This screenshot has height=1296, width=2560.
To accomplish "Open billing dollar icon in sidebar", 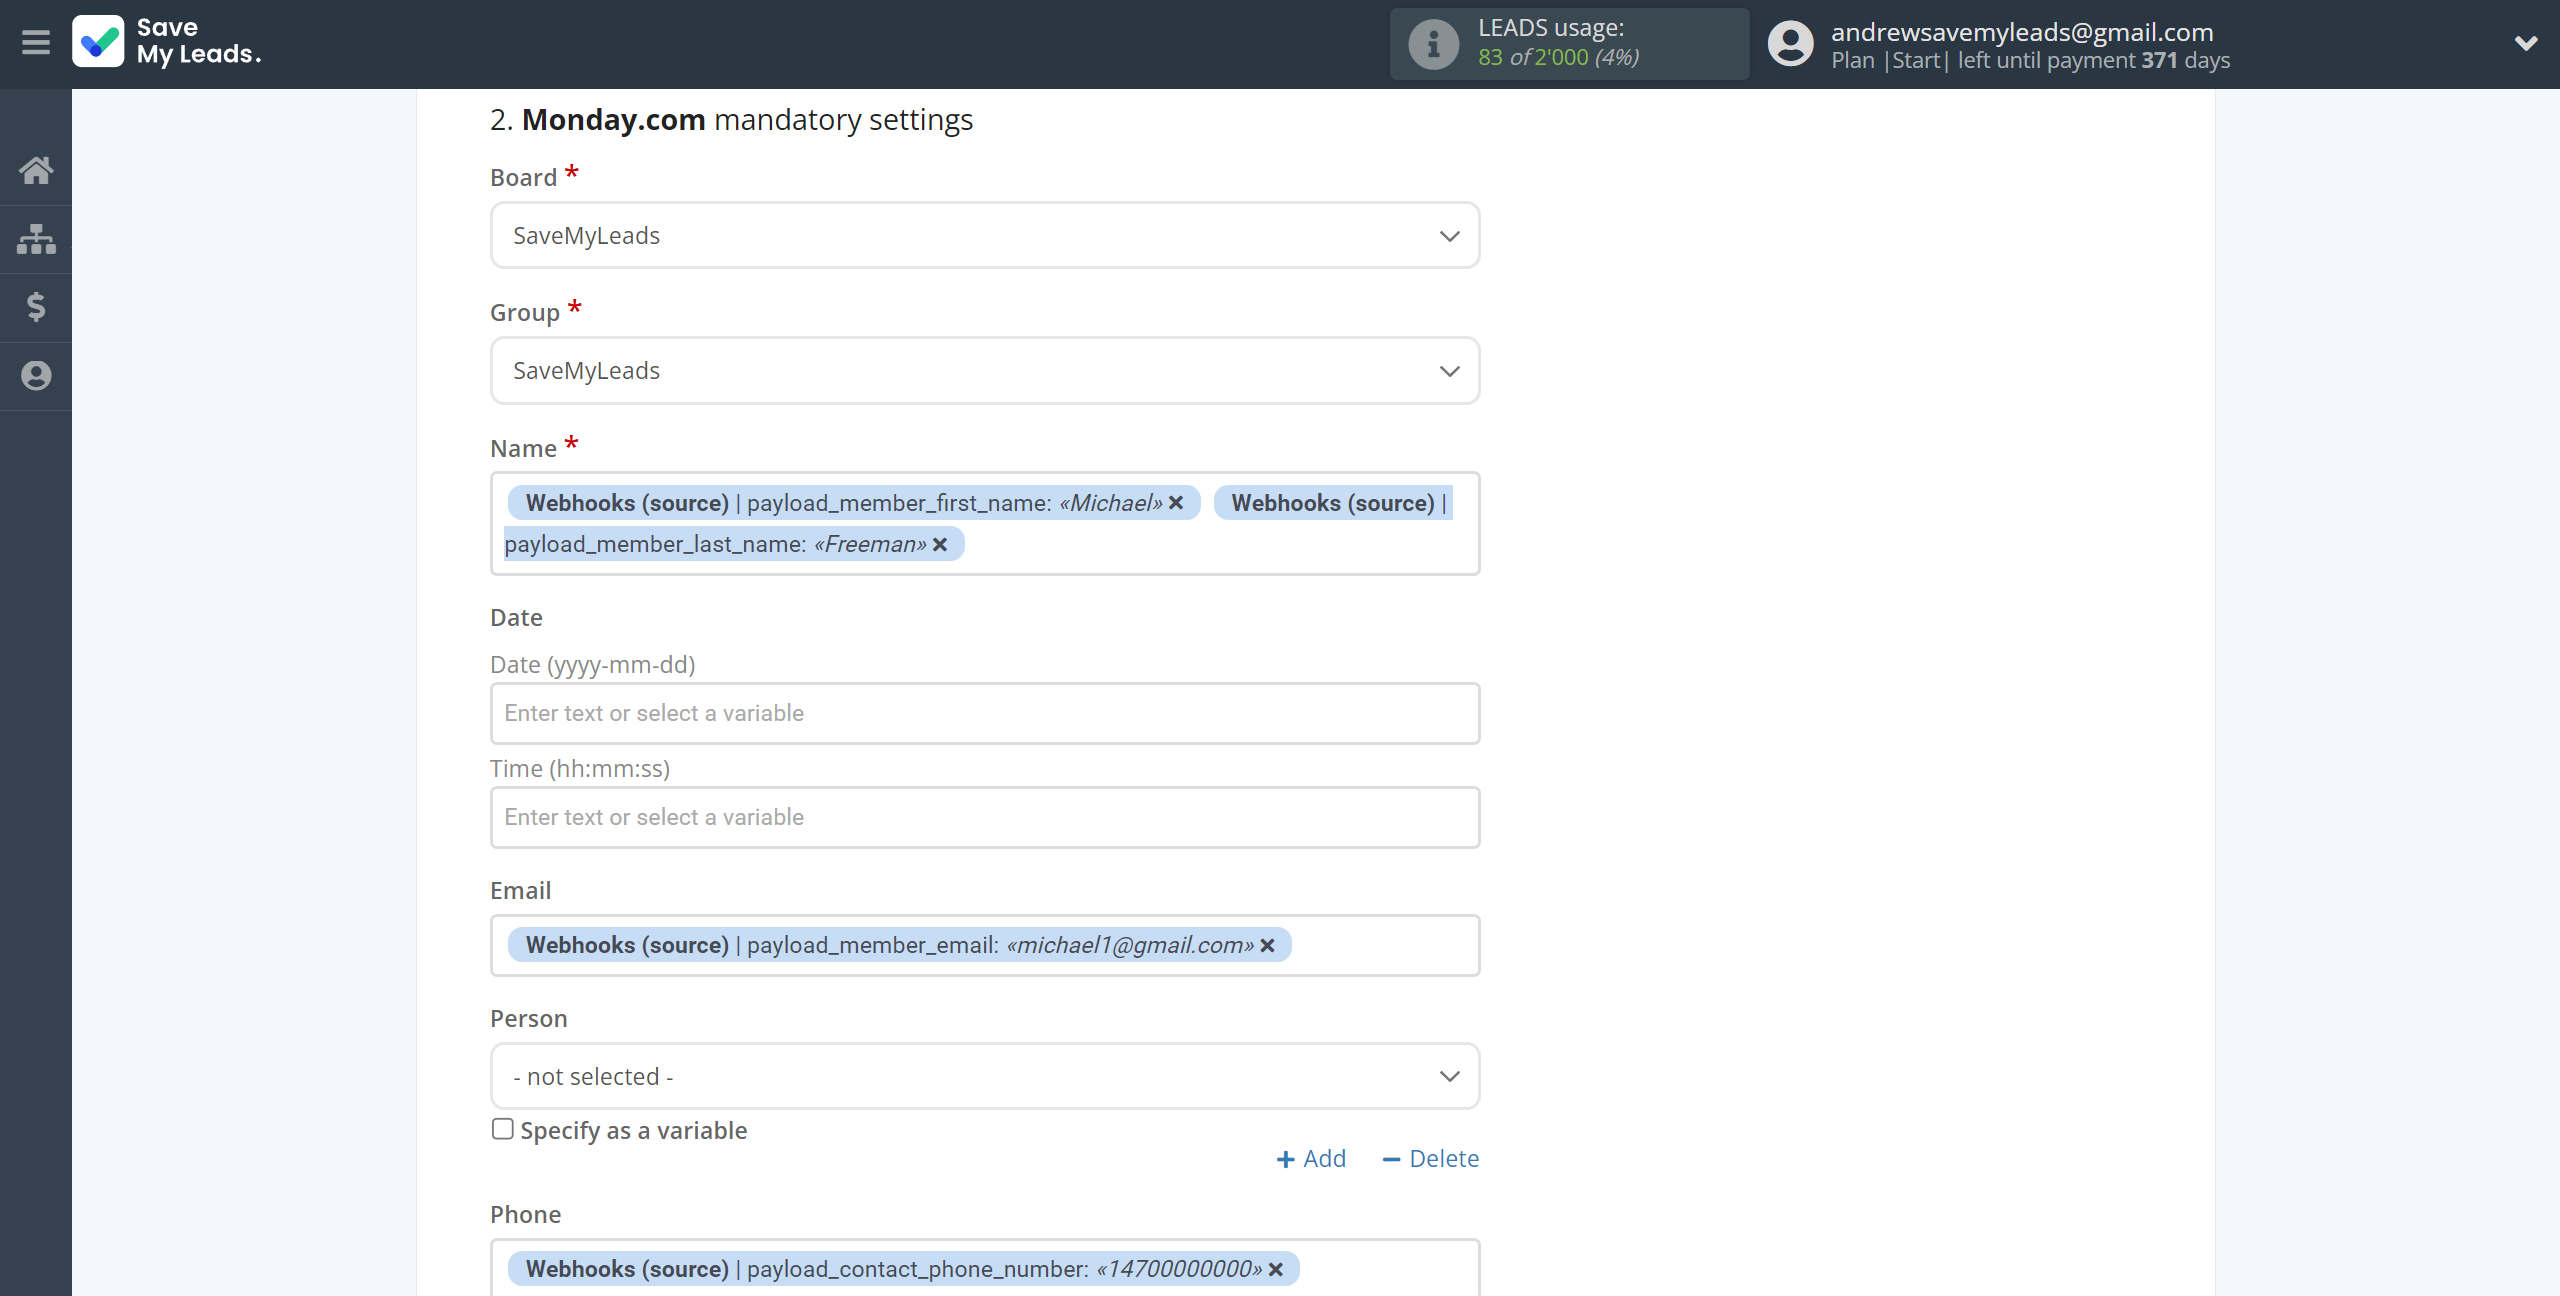I will 36,307.
